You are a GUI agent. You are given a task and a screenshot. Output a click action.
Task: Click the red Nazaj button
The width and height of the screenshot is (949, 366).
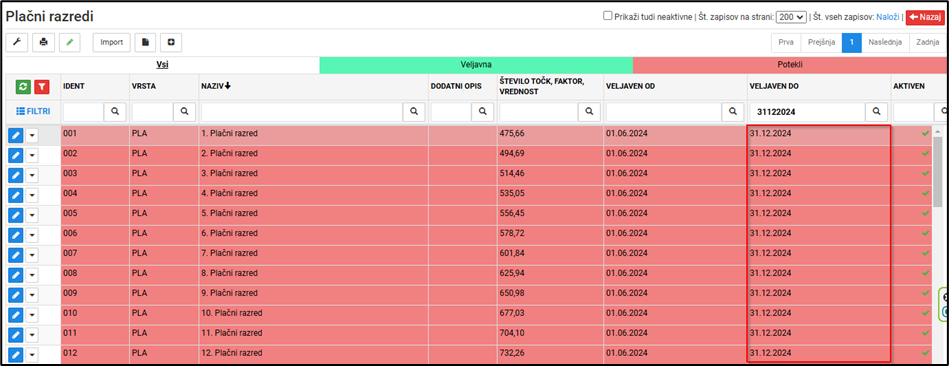coord(925,18)
